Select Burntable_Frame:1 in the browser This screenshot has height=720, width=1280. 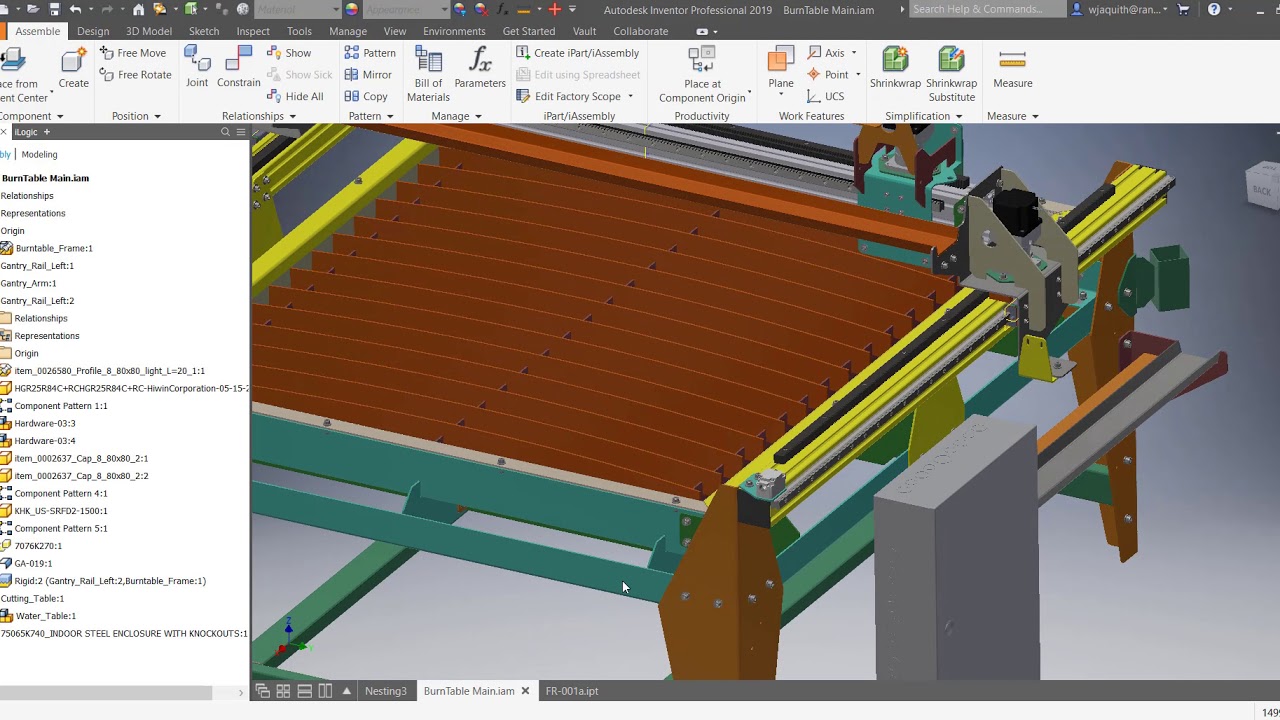[54, 248]
